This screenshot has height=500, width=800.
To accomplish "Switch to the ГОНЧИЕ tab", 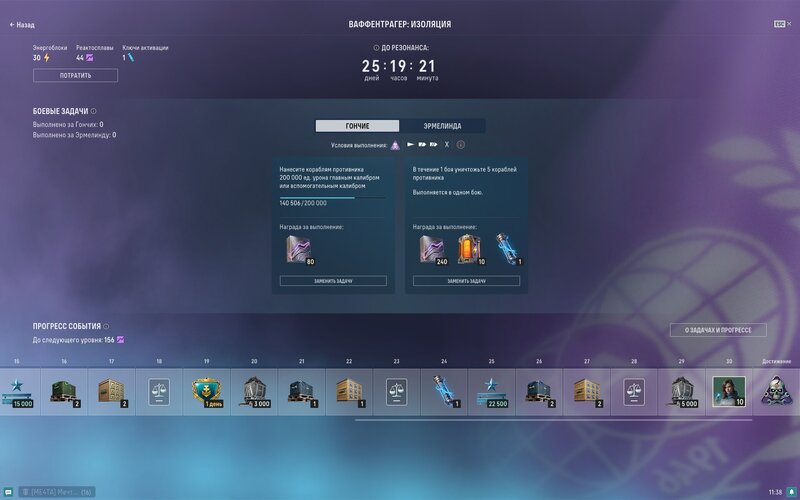I will (357, 126).
